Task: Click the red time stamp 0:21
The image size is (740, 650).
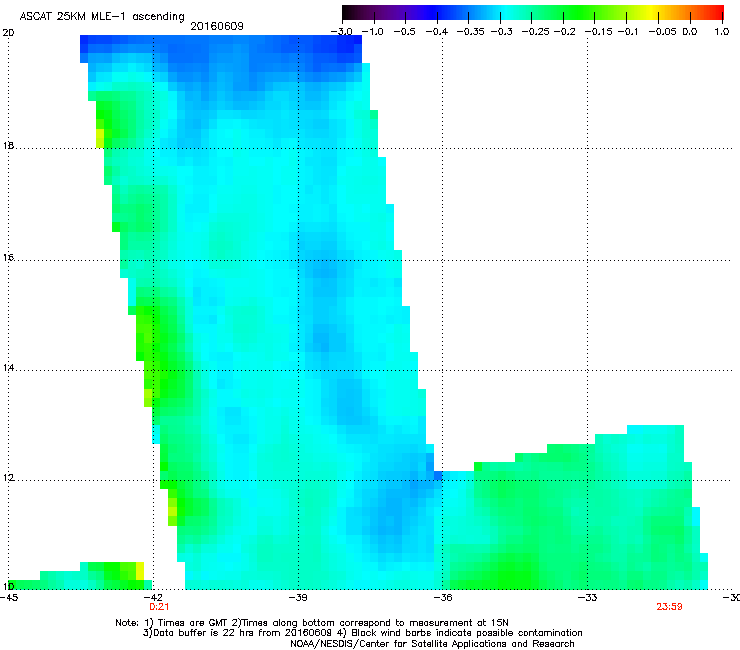Action: [x=159, y=607]
